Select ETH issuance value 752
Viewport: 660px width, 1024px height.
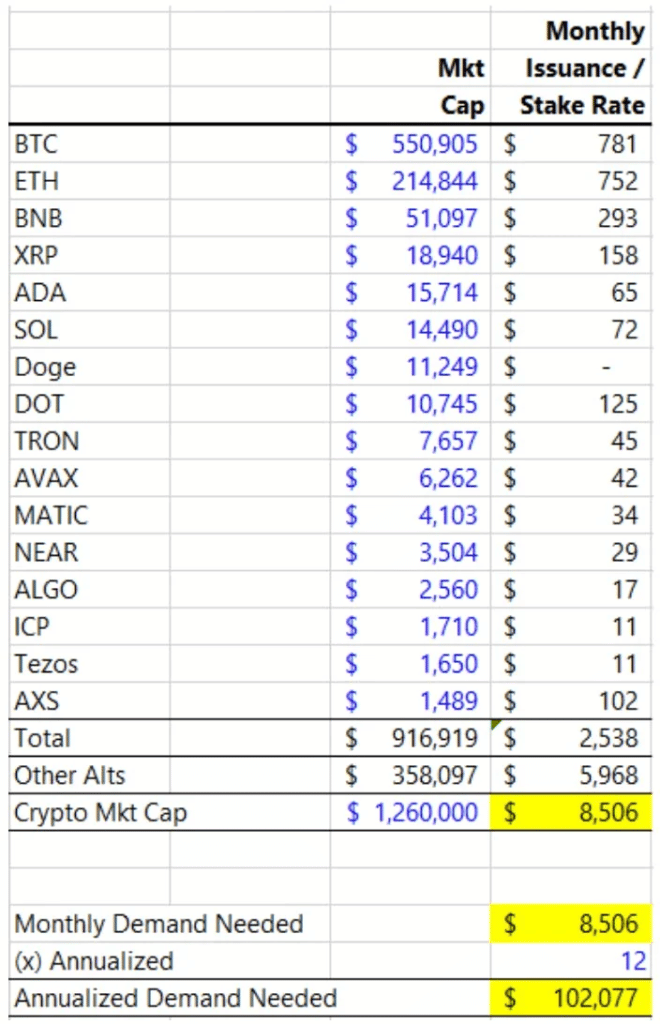pos(618,182)
